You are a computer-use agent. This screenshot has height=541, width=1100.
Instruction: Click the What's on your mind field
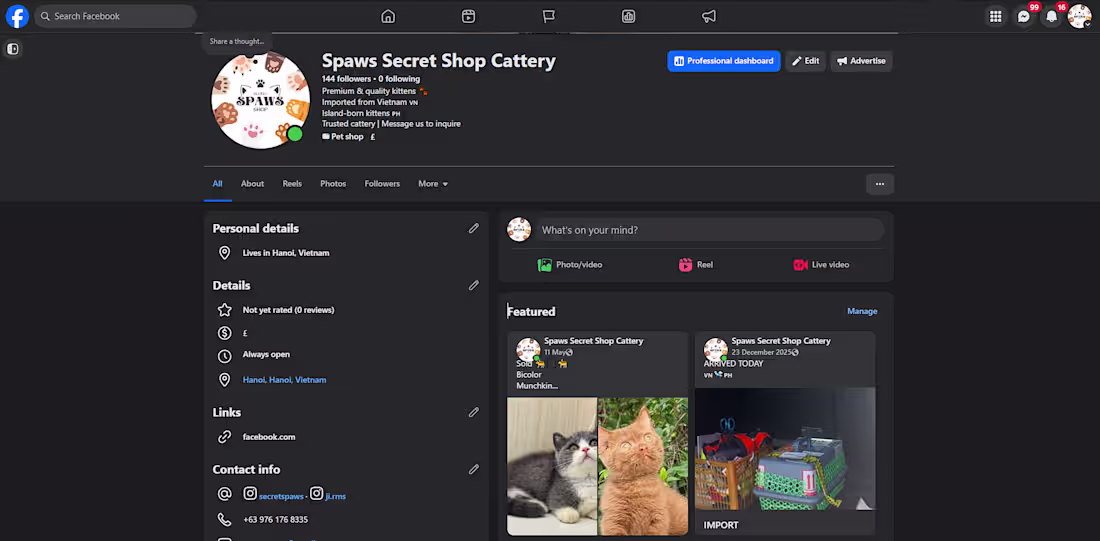[709, 229]
